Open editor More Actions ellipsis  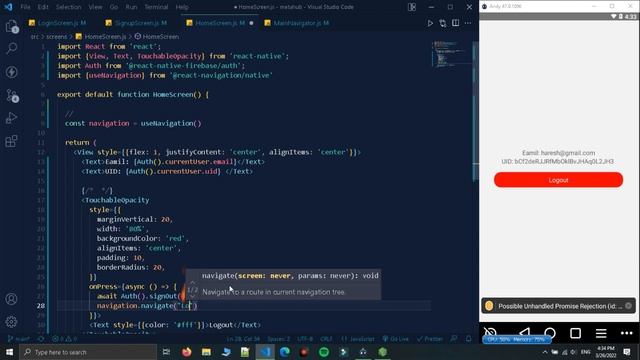468,23
